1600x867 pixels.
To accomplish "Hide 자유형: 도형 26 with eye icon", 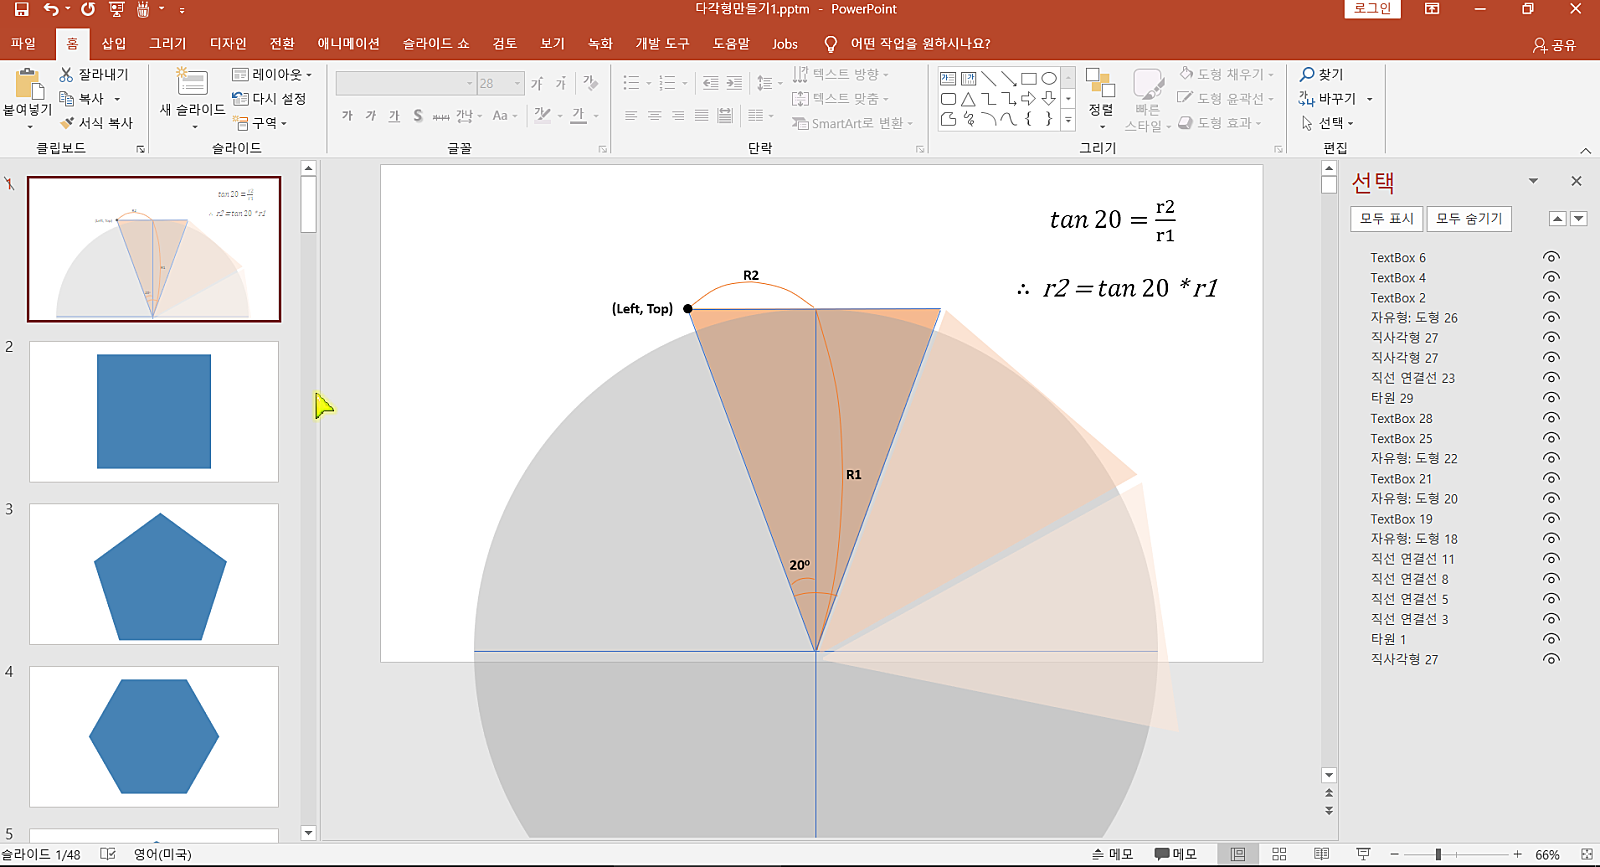I will tap(1551, 317).
